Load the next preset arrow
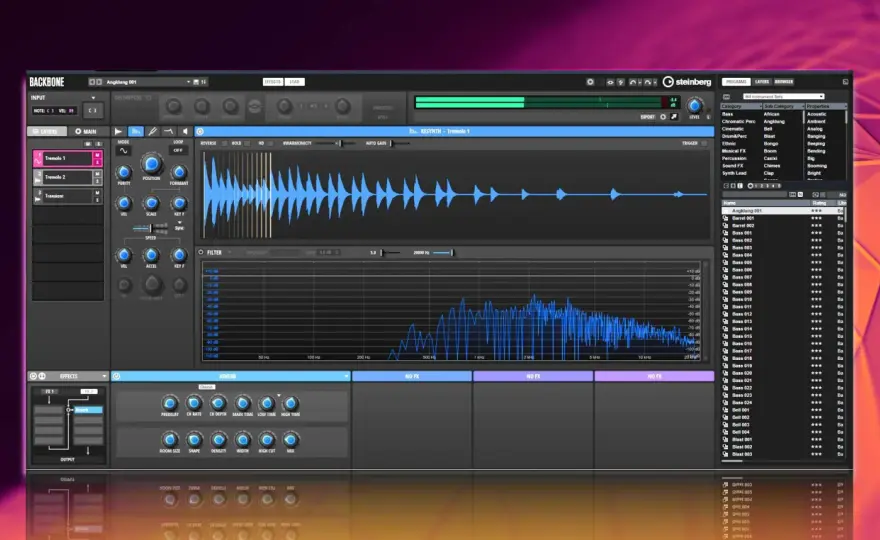This screenshot has width=880, height=540. [99, 82]
